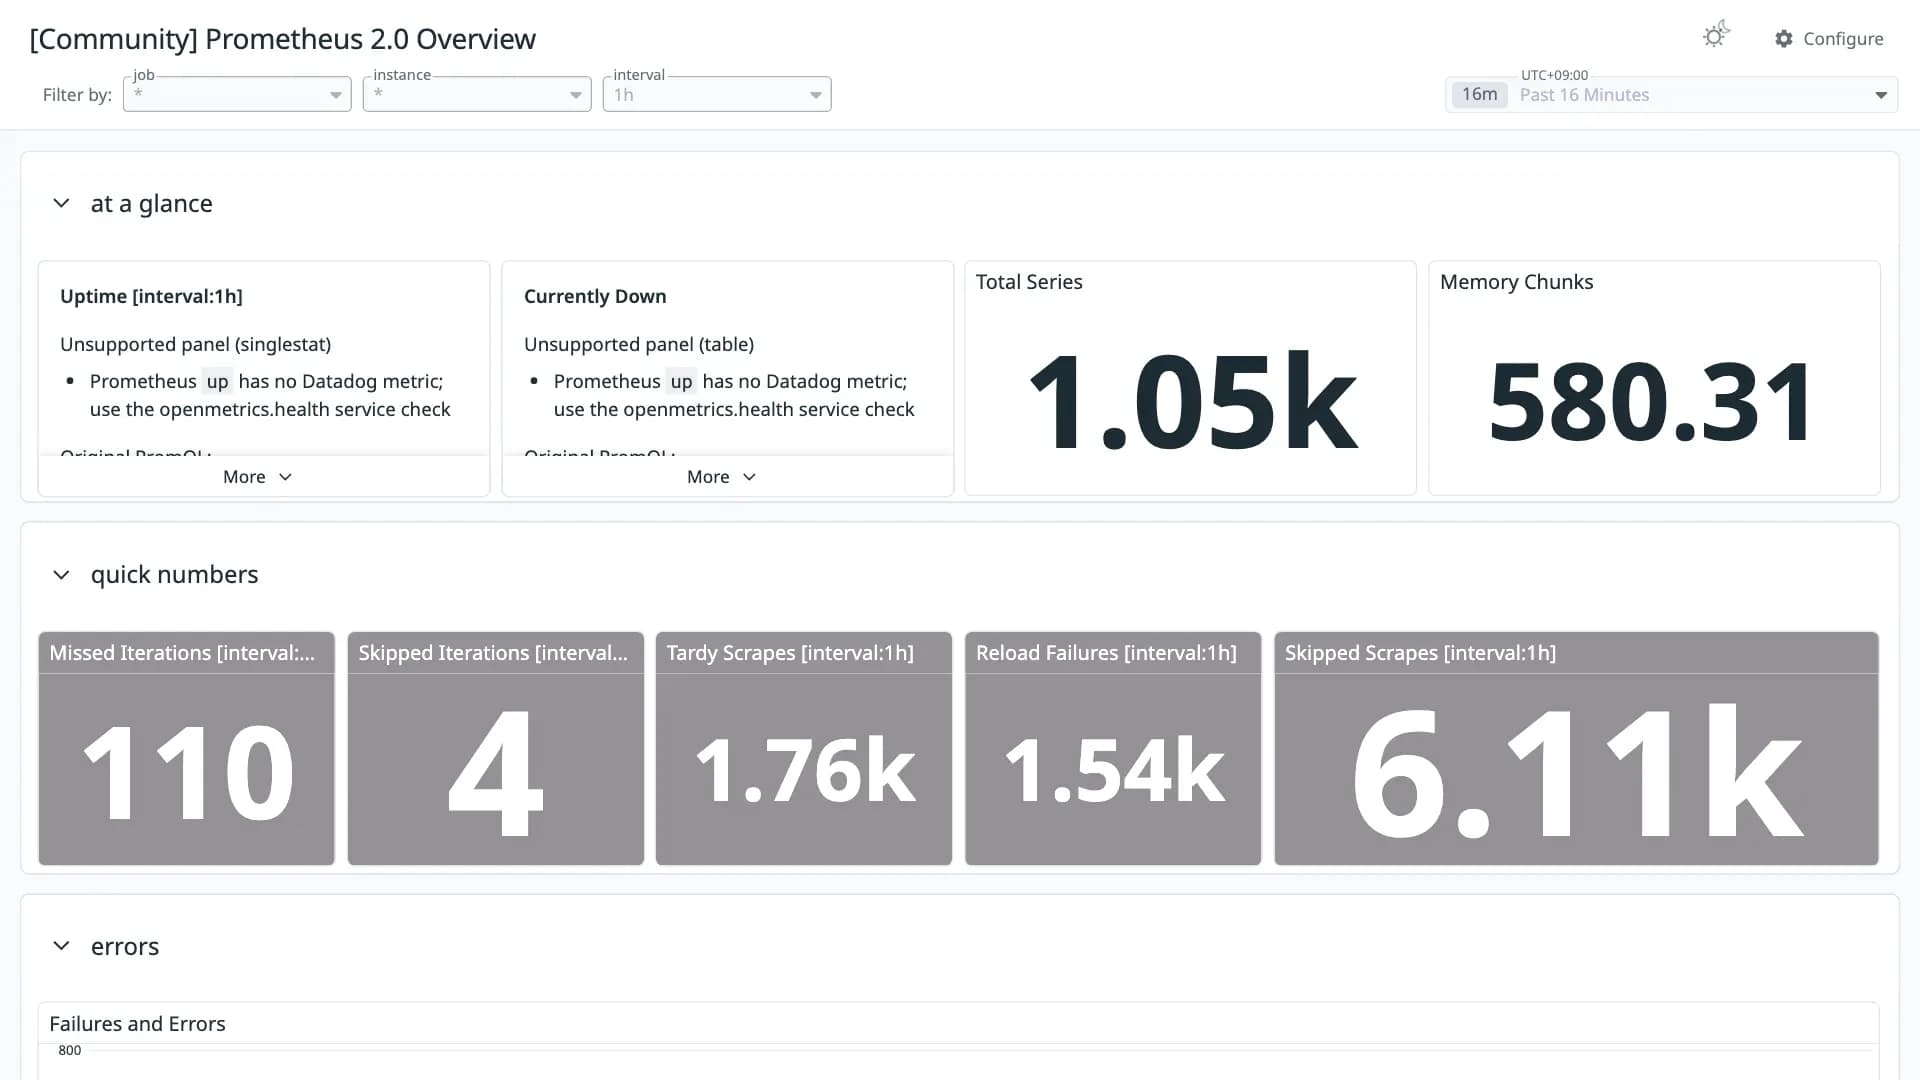Click 'Unsupported panel (singlestat)' text
Image resolution: width=1920 pixels, height=1080 pixels.
(x=195, y=345)
